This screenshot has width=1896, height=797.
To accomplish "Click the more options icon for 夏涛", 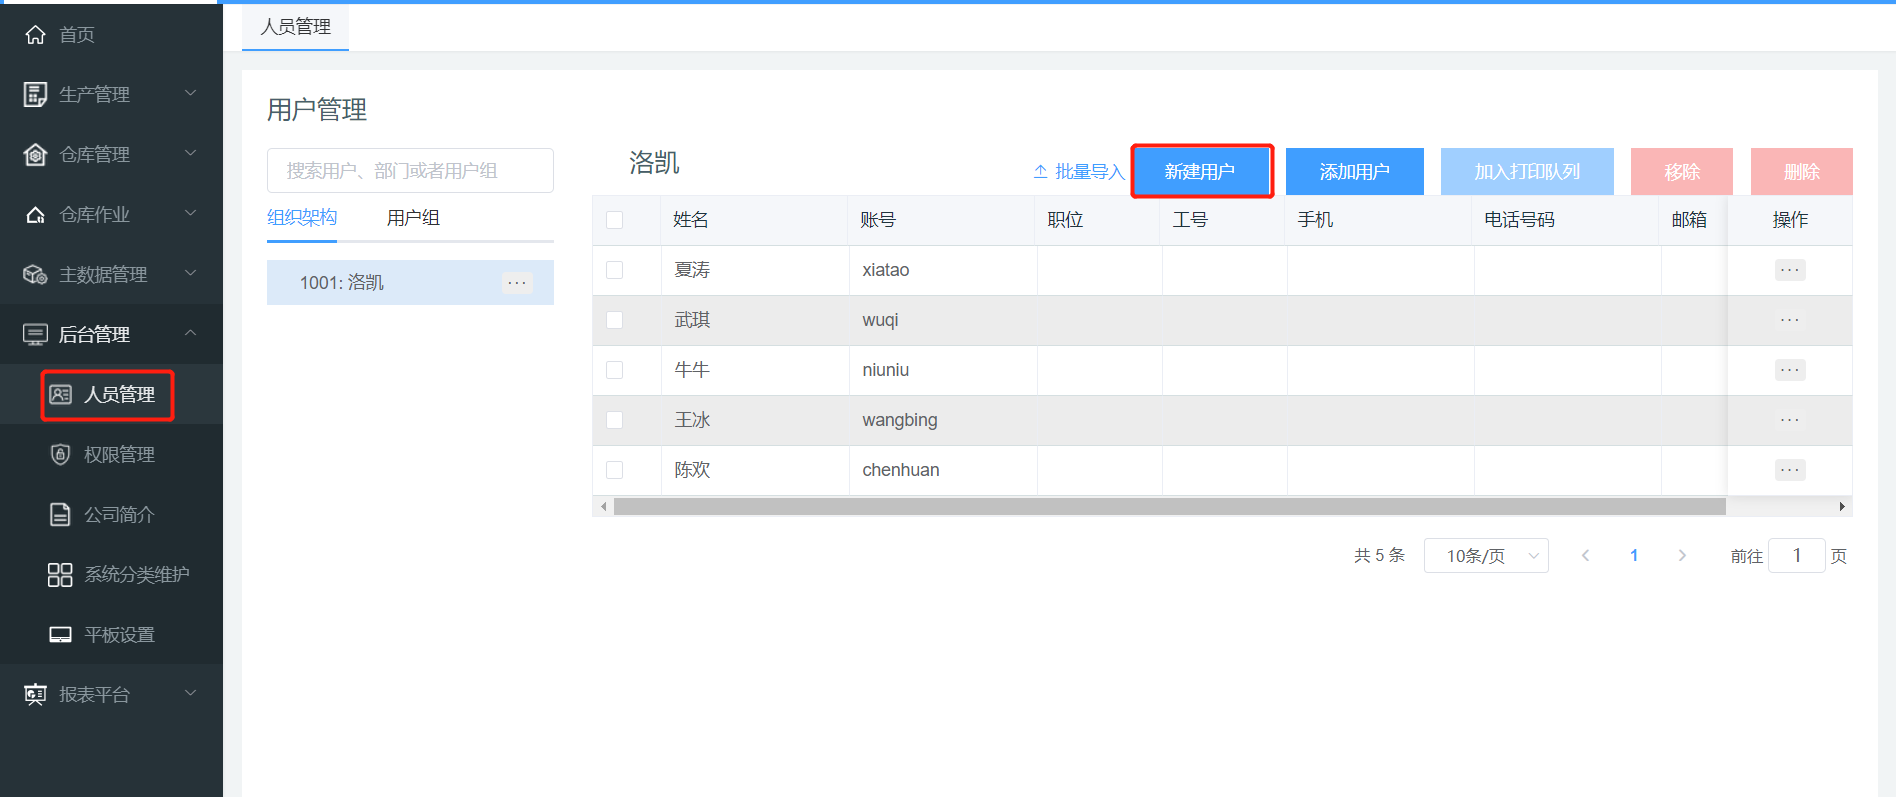I will click(1789, 270).
